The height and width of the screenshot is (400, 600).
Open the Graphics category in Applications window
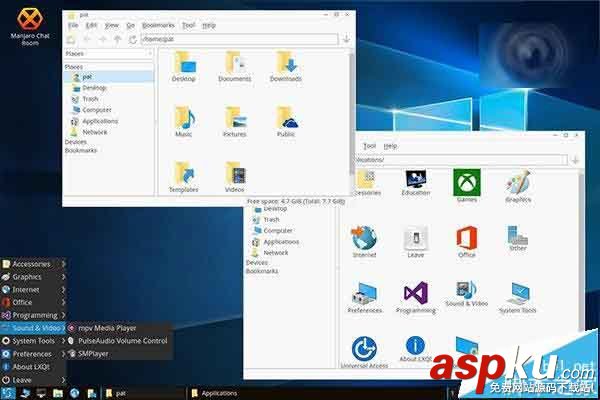[518, 186]
